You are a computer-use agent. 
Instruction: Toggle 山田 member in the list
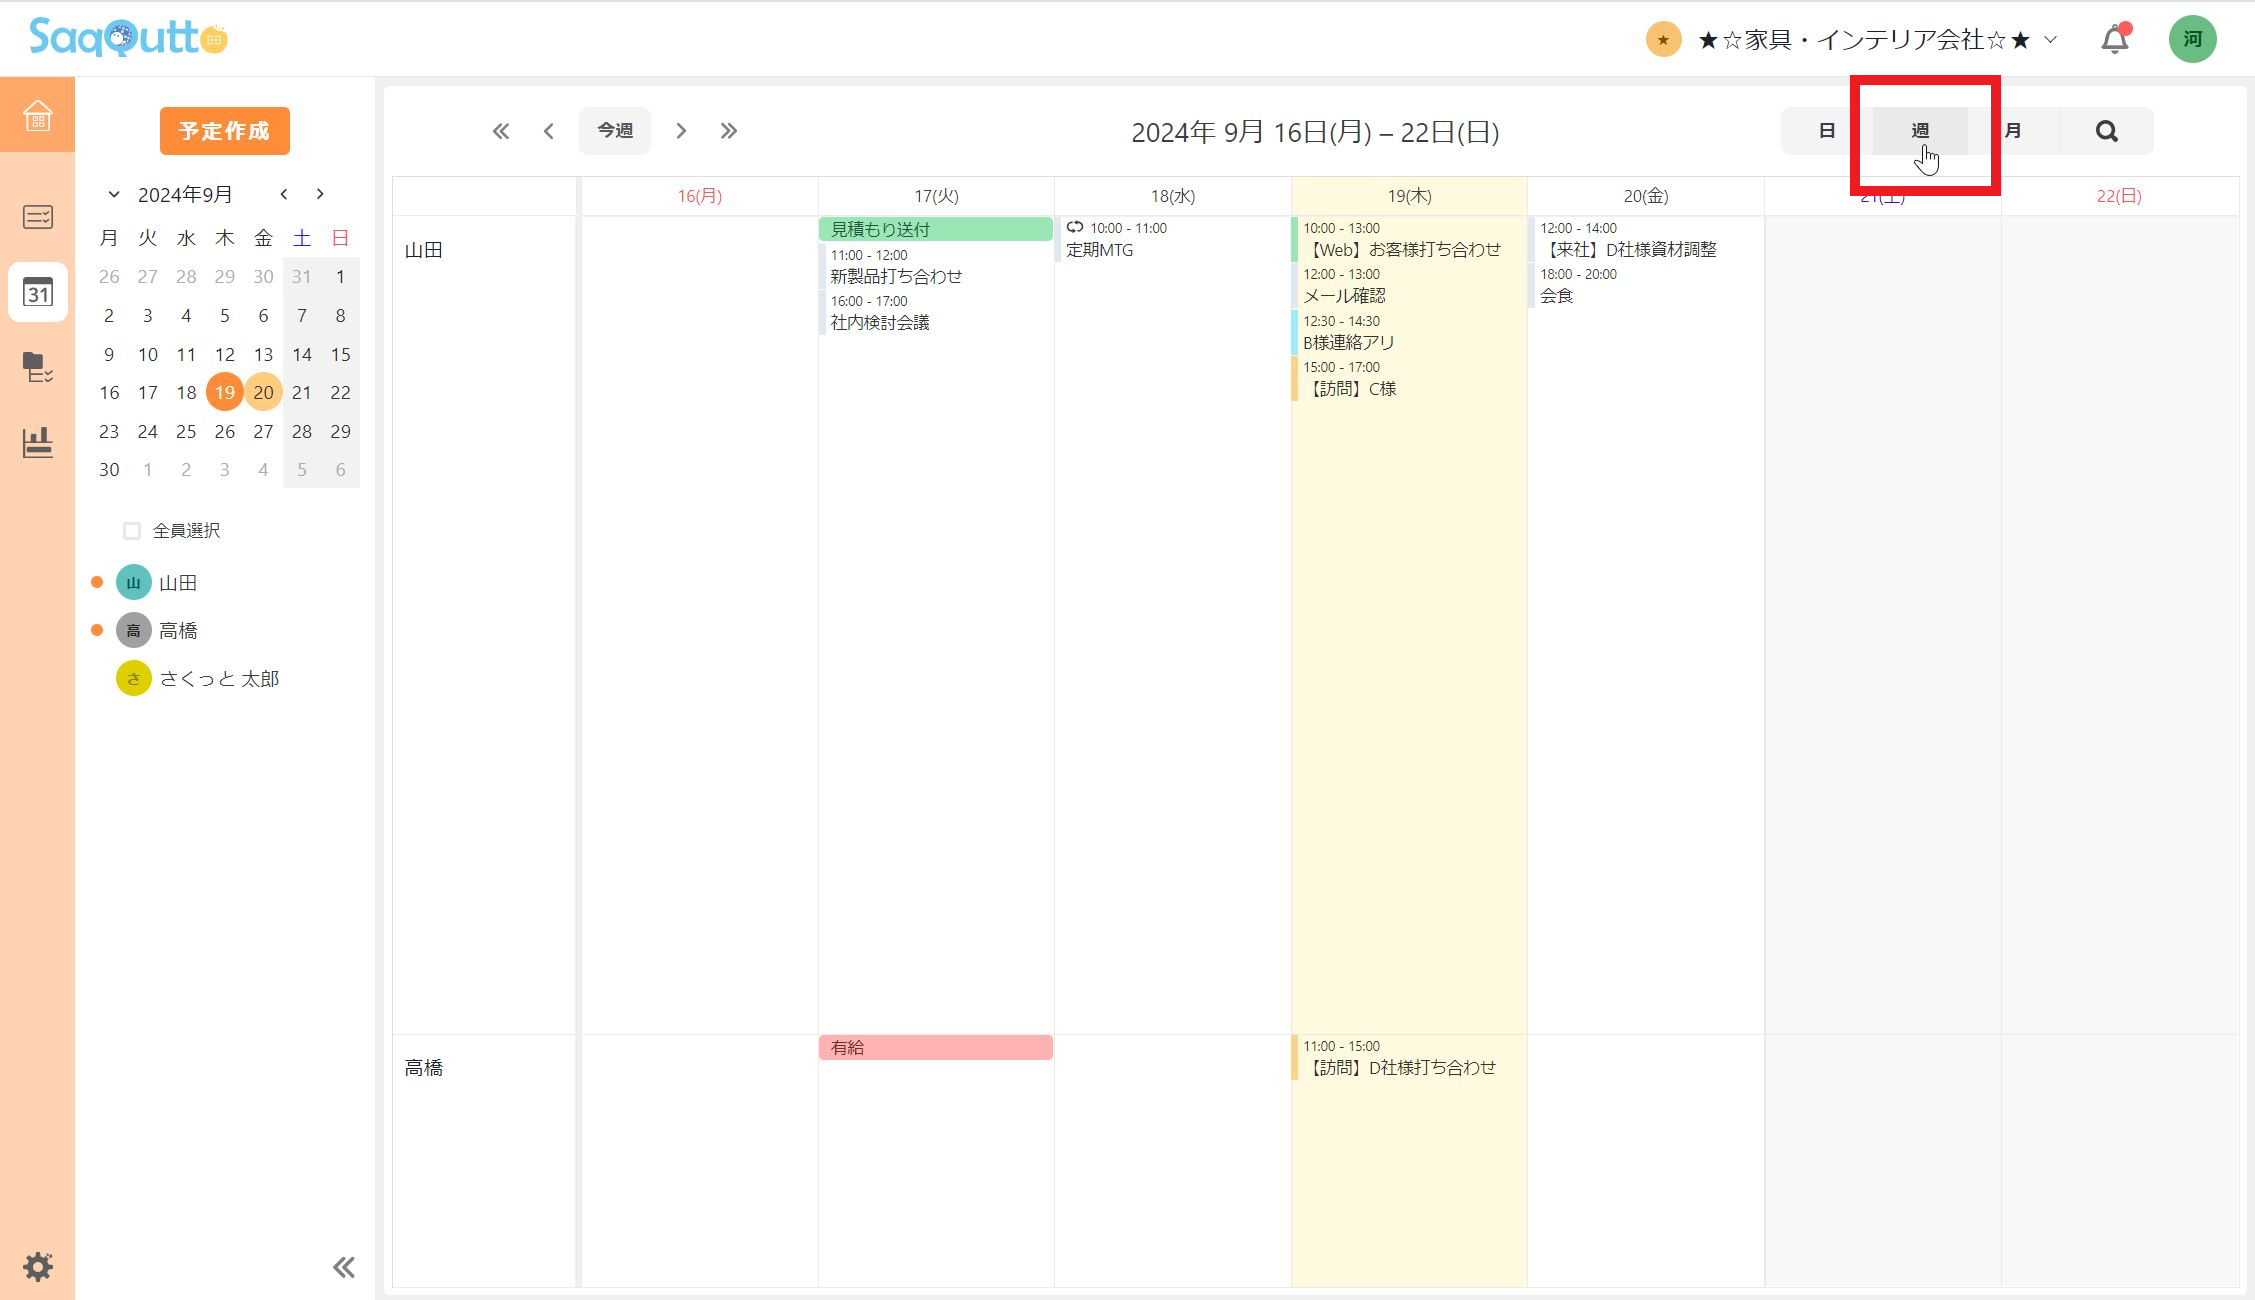pyautogui.click(x=177, y=583)
